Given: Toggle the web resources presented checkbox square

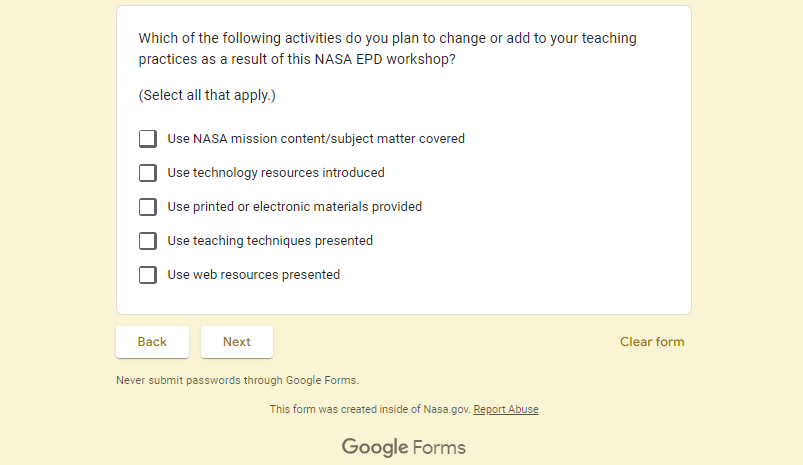Looking at the screenshot, I should point(148,275).
